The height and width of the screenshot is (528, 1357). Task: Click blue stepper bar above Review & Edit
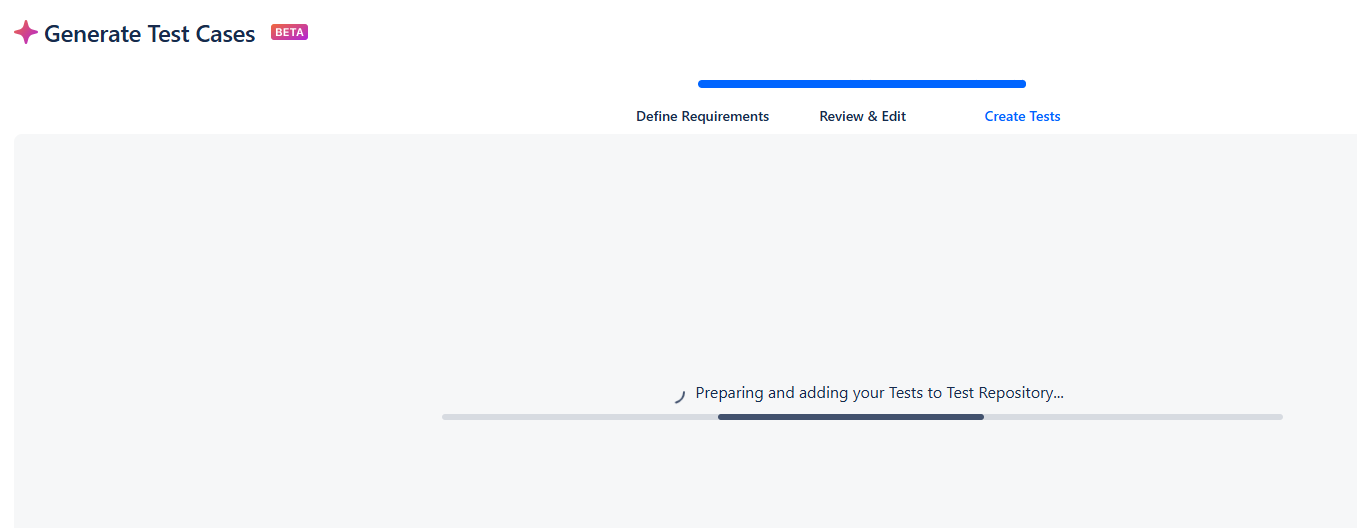pos(862,84)
